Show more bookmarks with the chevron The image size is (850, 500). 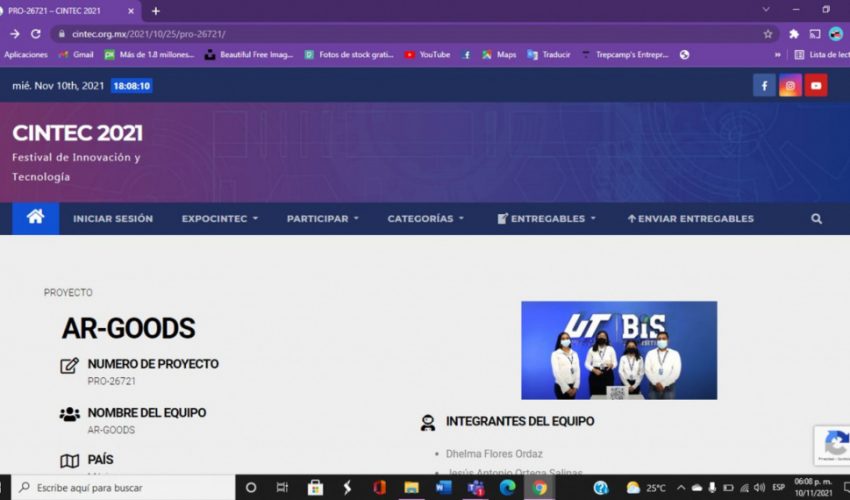(777, 55)
